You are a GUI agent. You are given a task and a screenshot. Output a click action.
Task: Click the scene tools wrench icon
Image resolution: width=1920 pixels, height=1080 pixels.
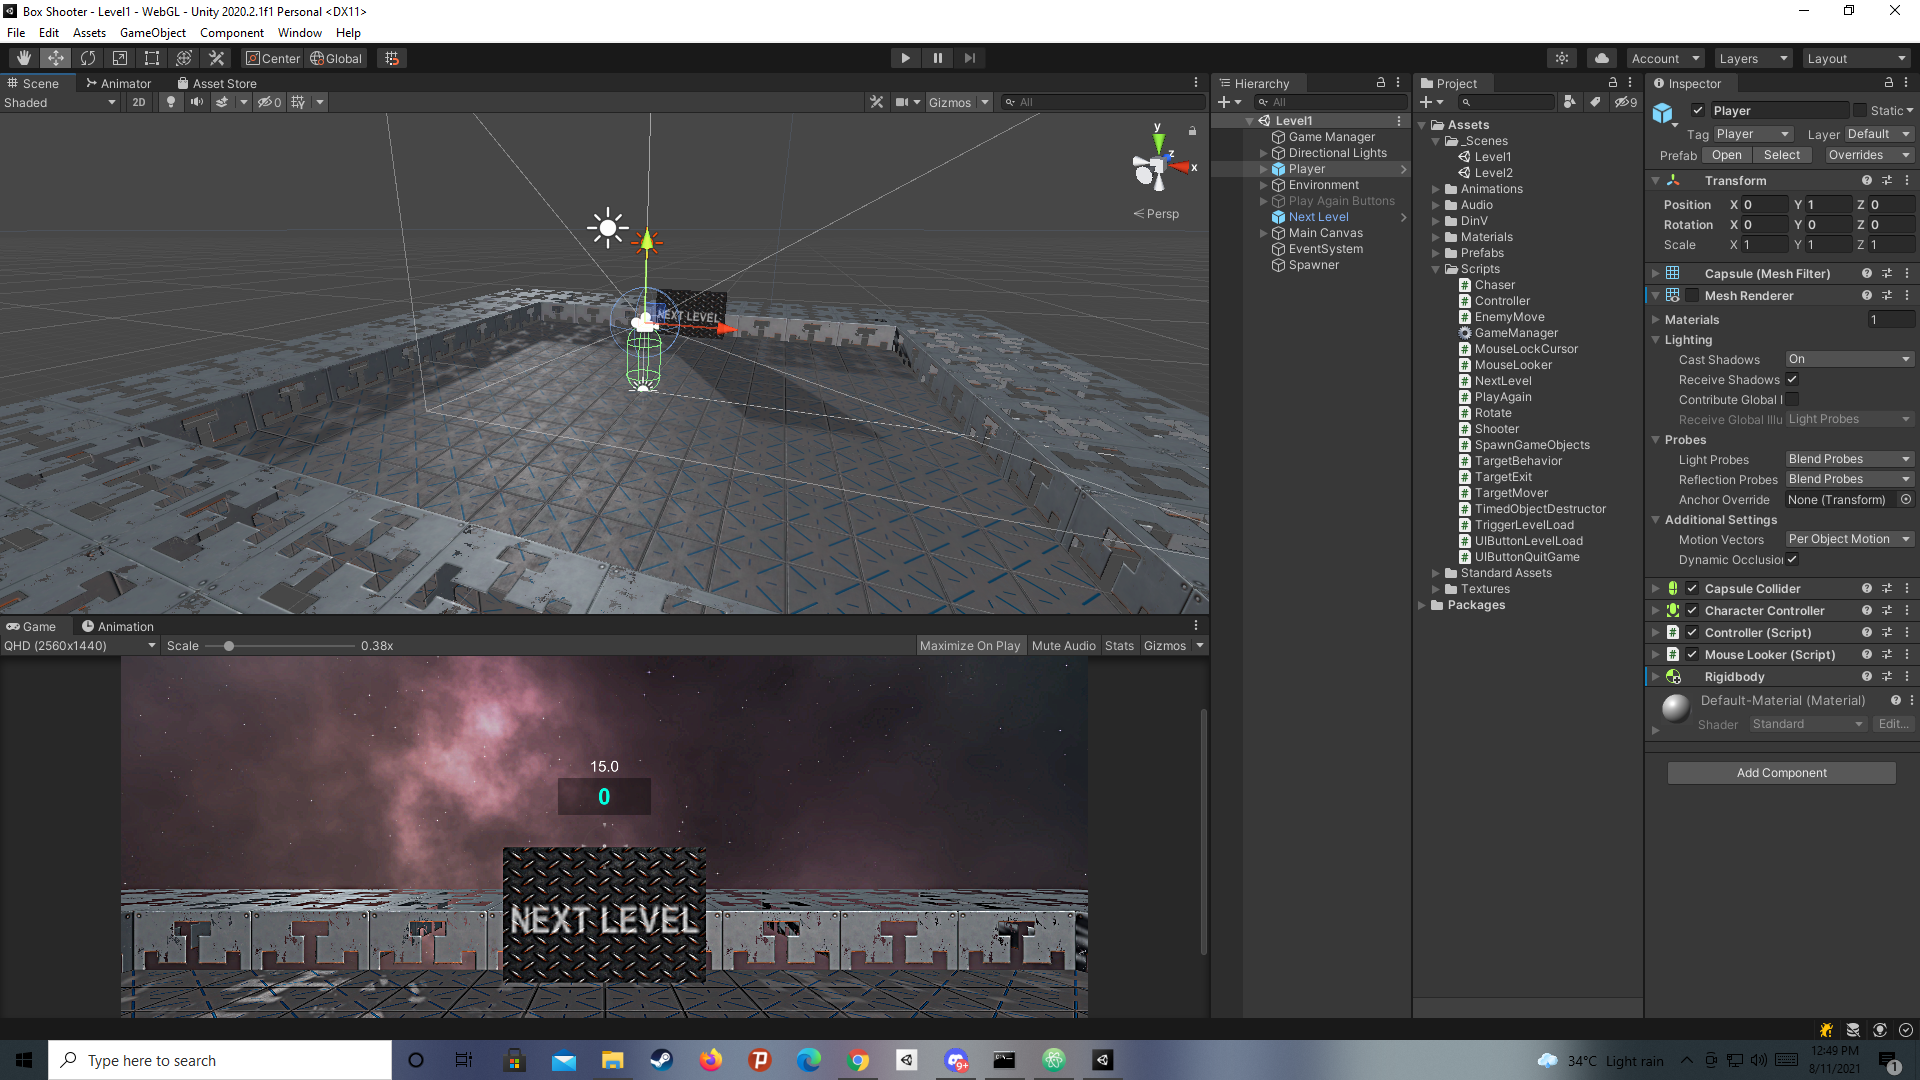pos(877,102)
